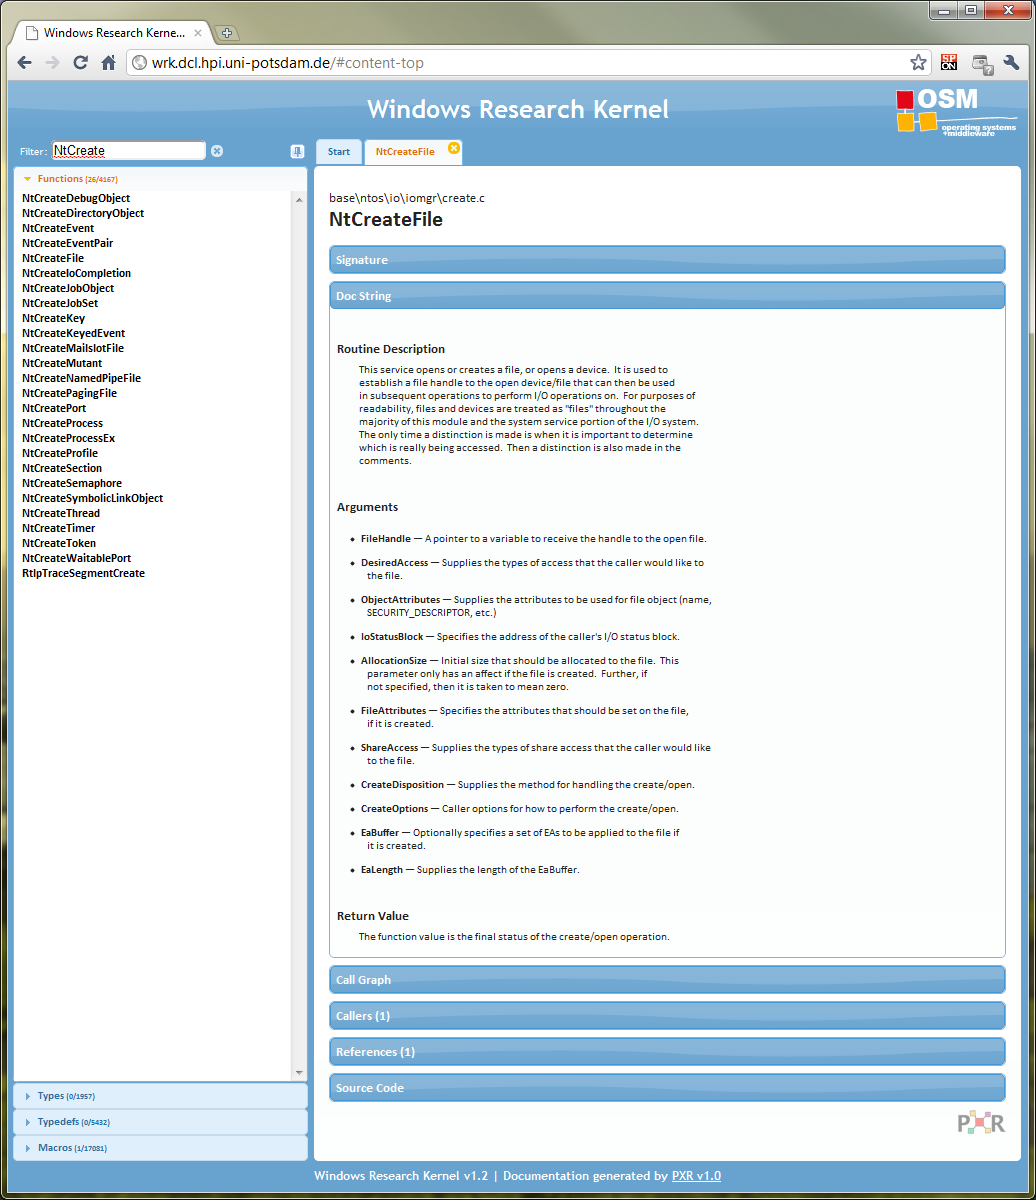Close the NtCreateFile documentation tab
The height and width of the screenshot is (1200, 1036).
[454, 148]
